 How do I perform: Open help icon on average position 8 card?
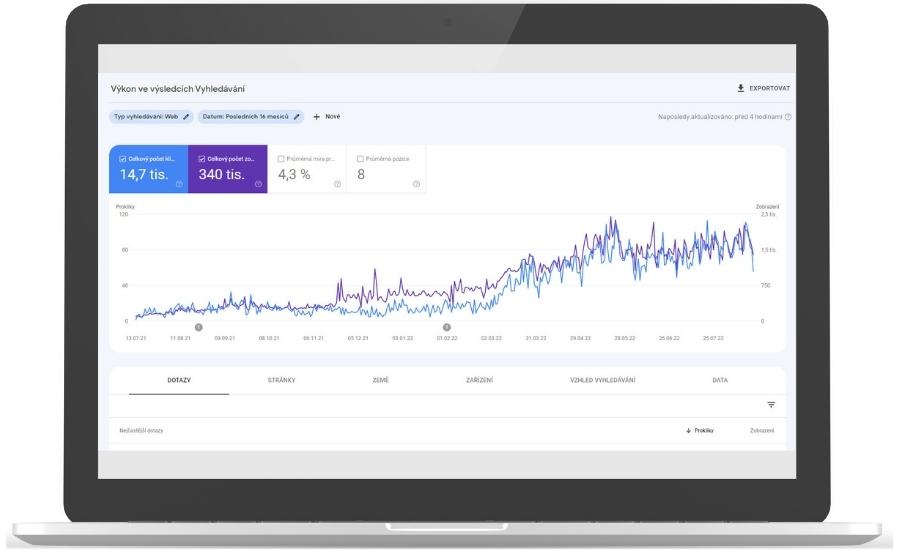coord(417,184)
